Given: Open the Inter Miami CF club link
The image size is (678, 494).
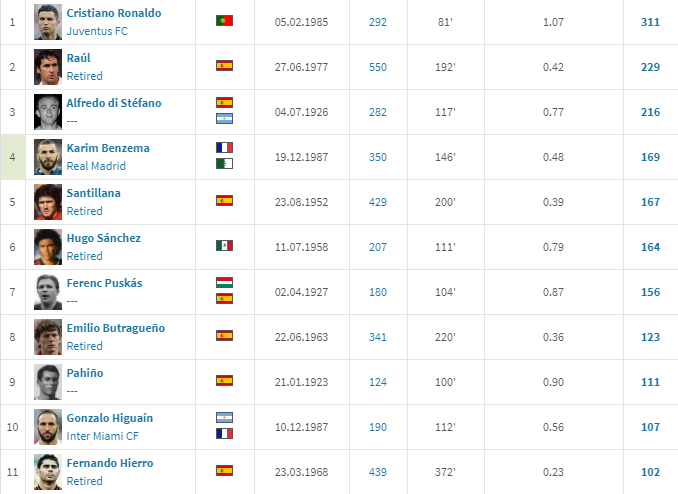Looking at the screenshot, I should tap(101, 436).
